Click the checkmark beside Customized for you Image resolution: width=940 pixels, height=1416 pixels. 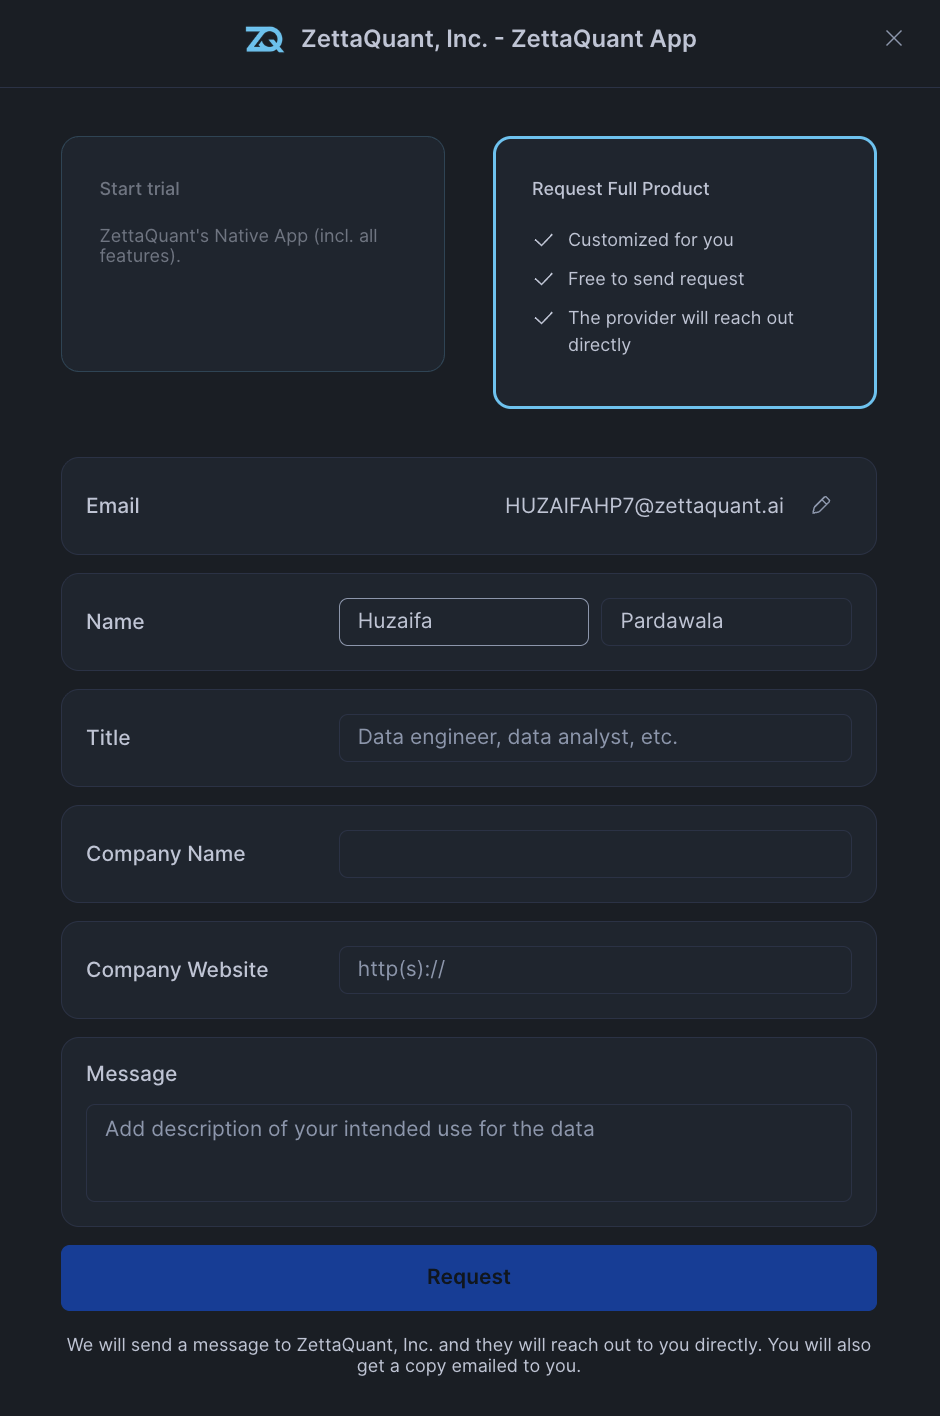[543, 240]
